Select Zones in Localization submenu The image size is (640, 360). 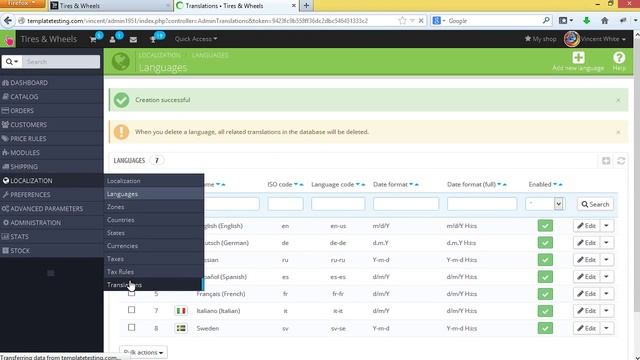pyautogui.click(x=153, y=207)
